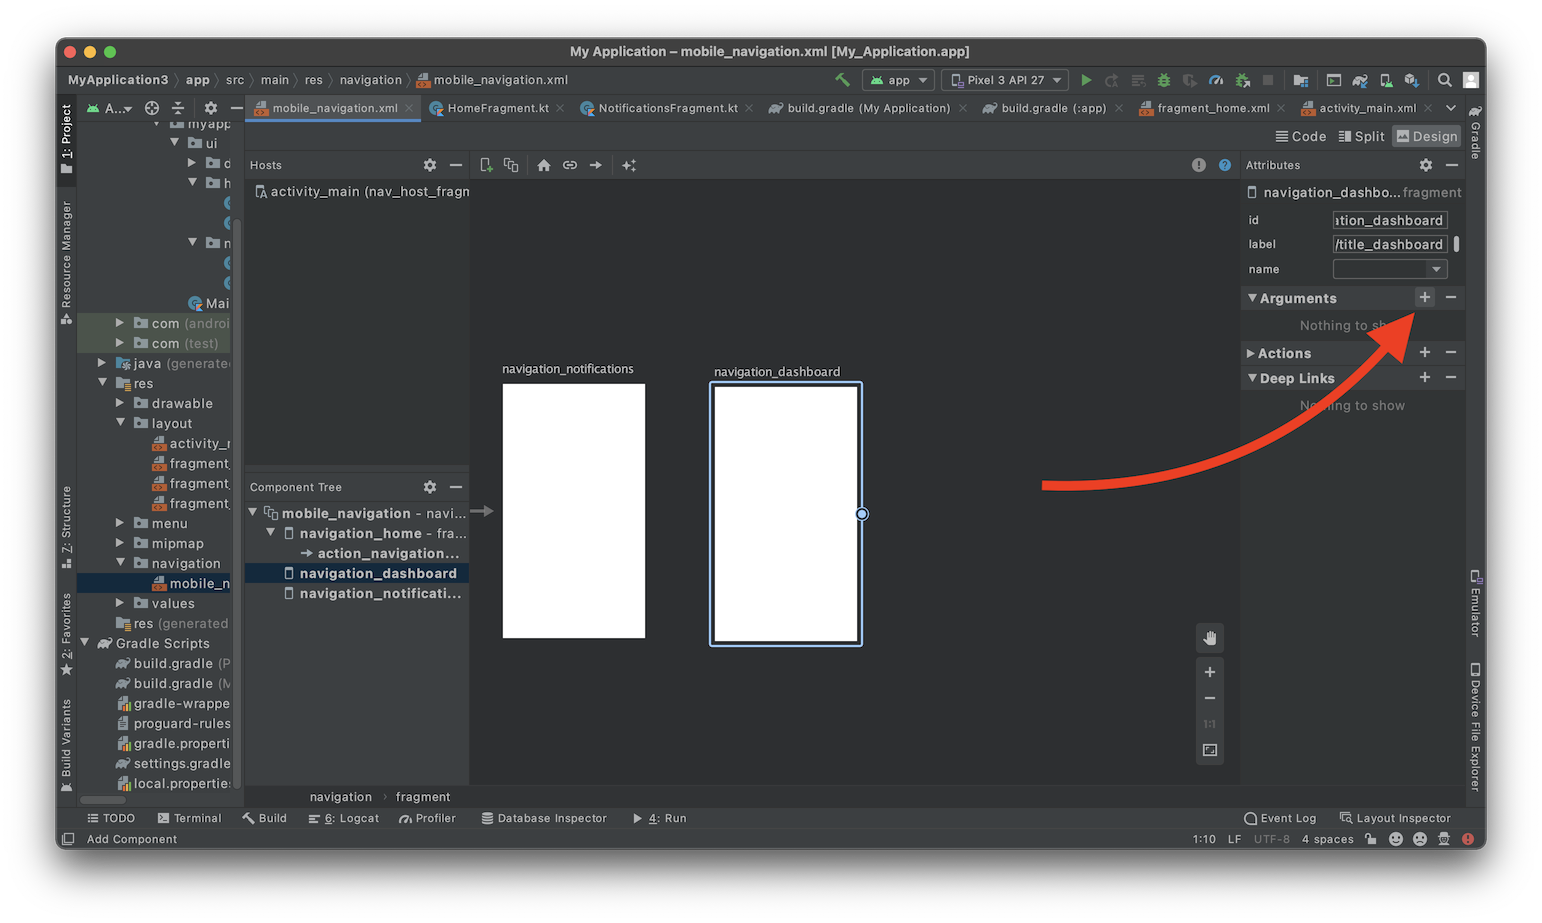
Task: Click the Auto Arrange sparkle icon
Action: pos(629,165)
